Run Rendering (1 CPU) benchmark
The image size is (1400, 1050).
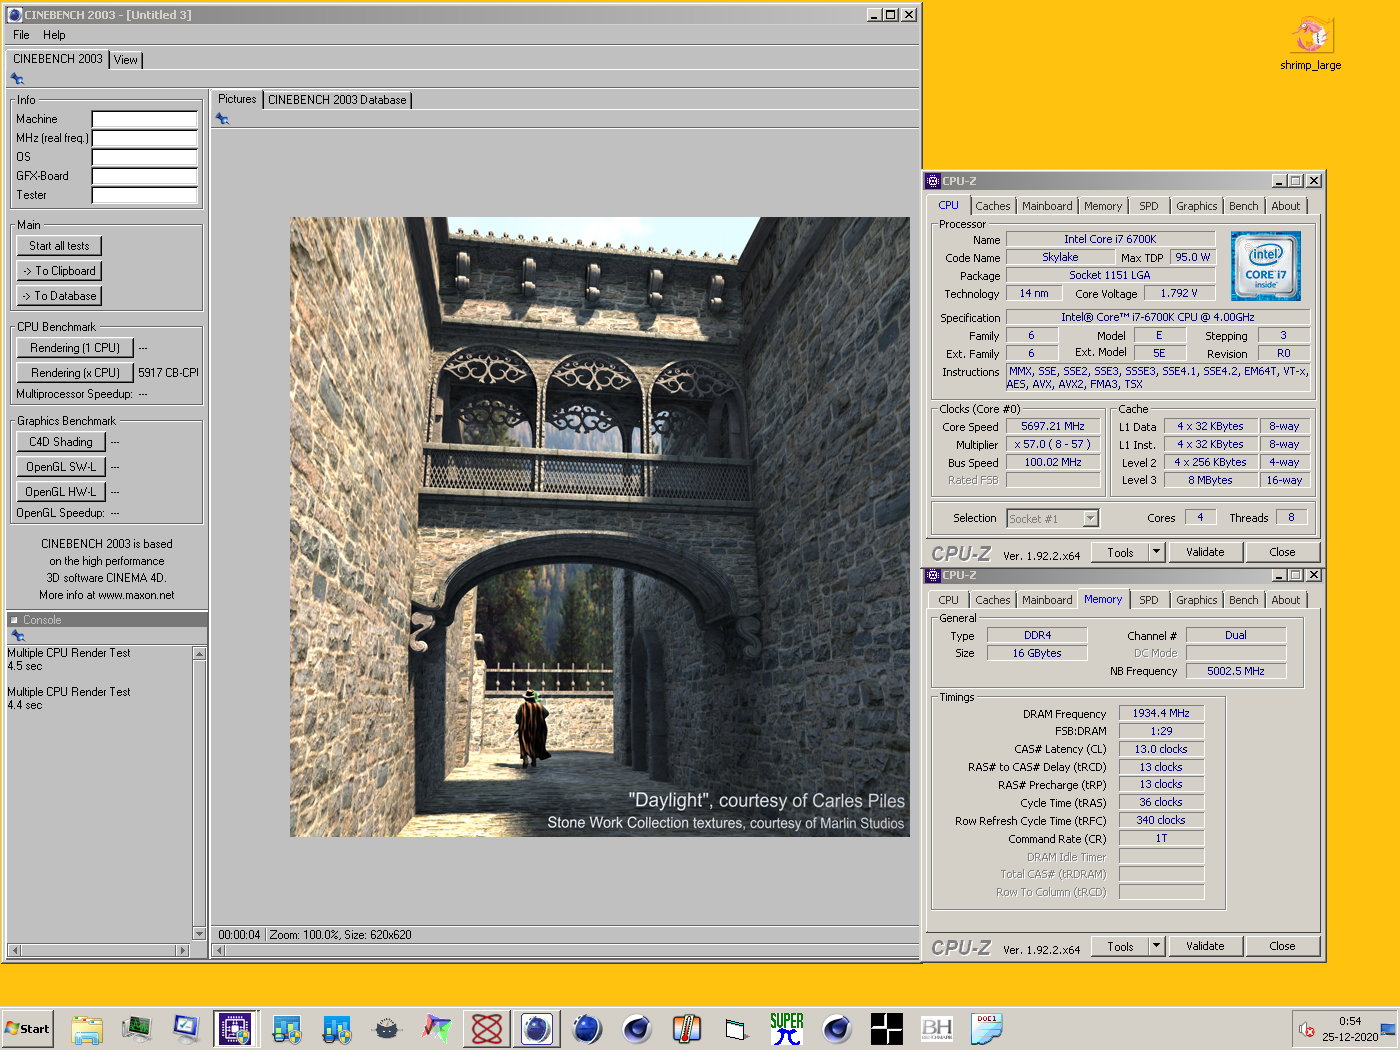click(x=75, y=348)
